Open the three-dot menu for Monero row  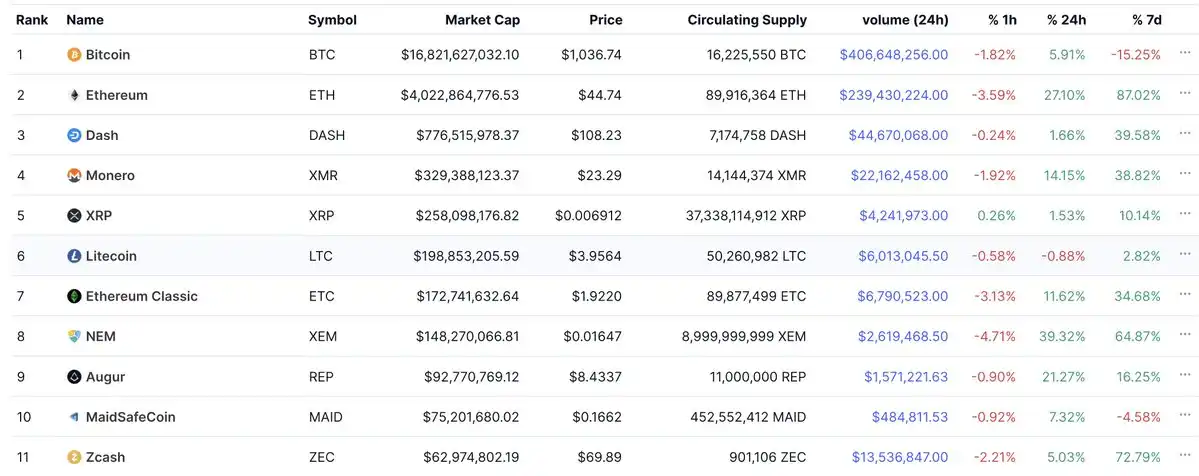tap(1185, 174)
